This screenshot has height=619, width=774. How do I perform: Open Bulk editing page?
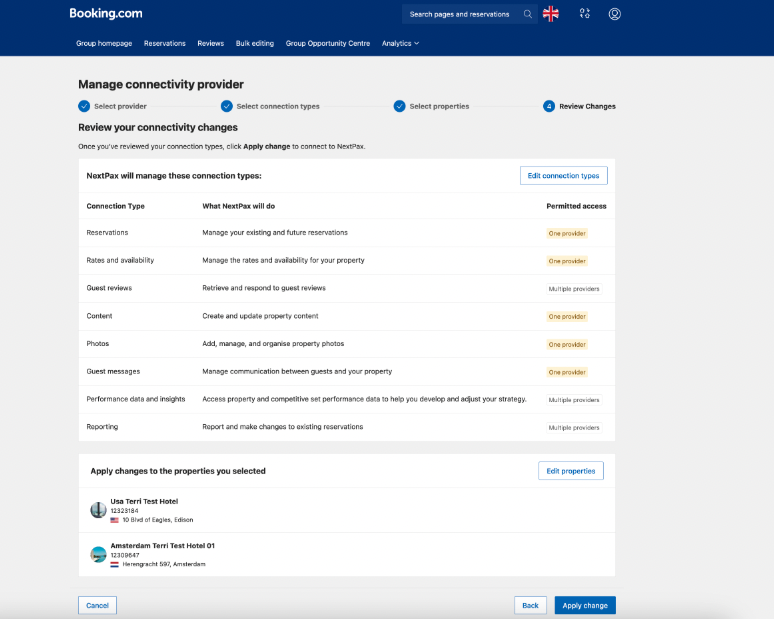coord(255,43)
